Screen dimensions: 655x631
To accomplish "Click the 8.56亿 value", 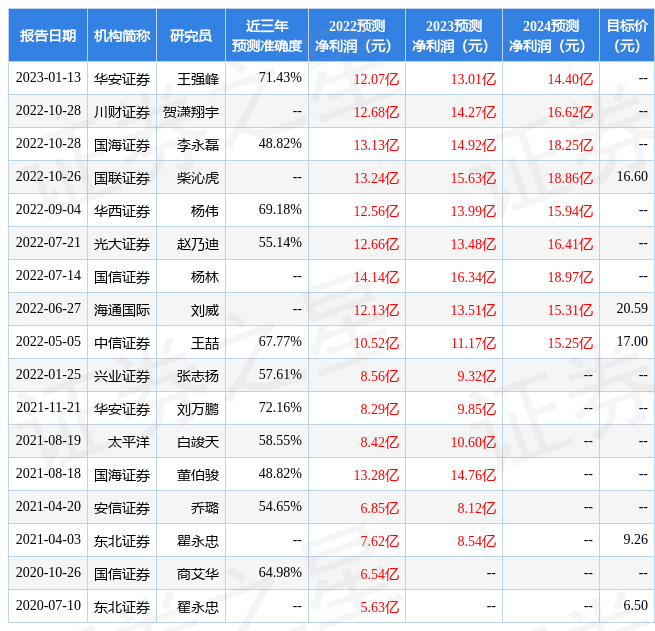I will [379, 376].
